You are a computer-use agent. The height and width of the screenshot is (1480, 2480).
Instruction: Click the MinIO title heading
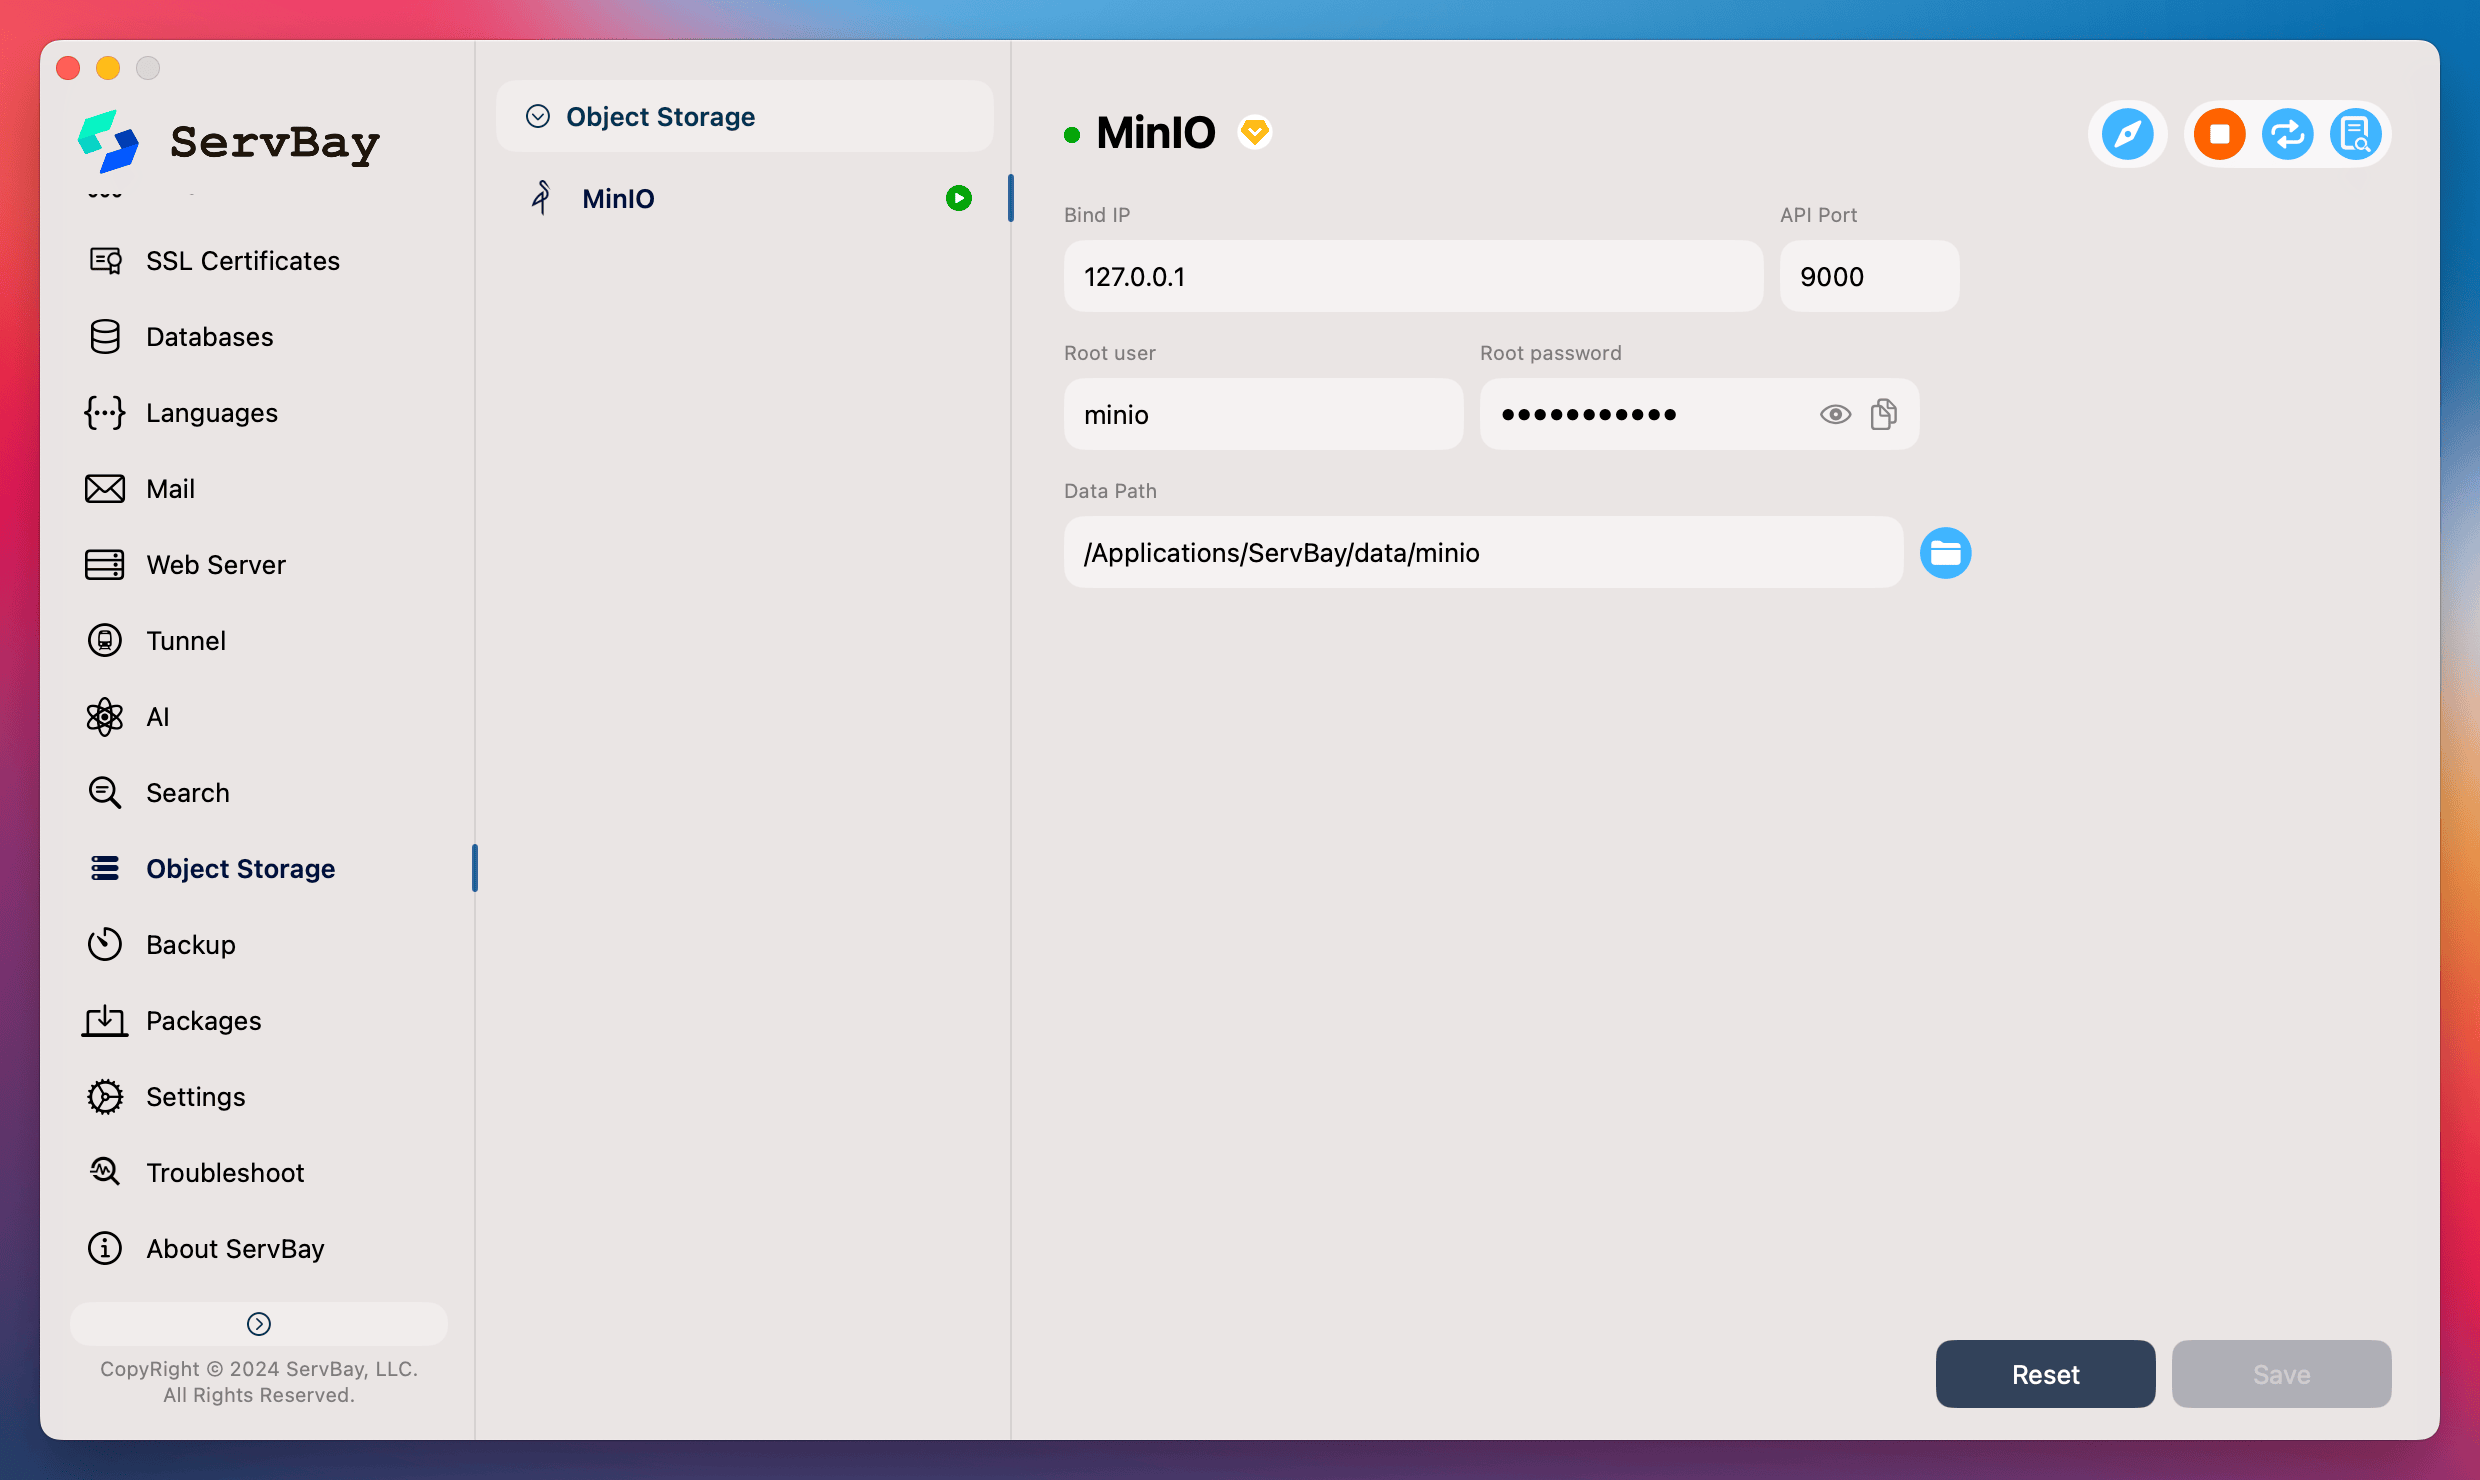(1155, 132)
